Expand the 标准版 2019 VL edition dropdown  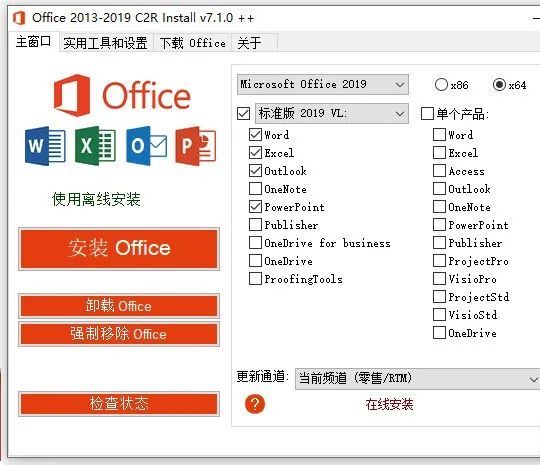tap(332, 113)
